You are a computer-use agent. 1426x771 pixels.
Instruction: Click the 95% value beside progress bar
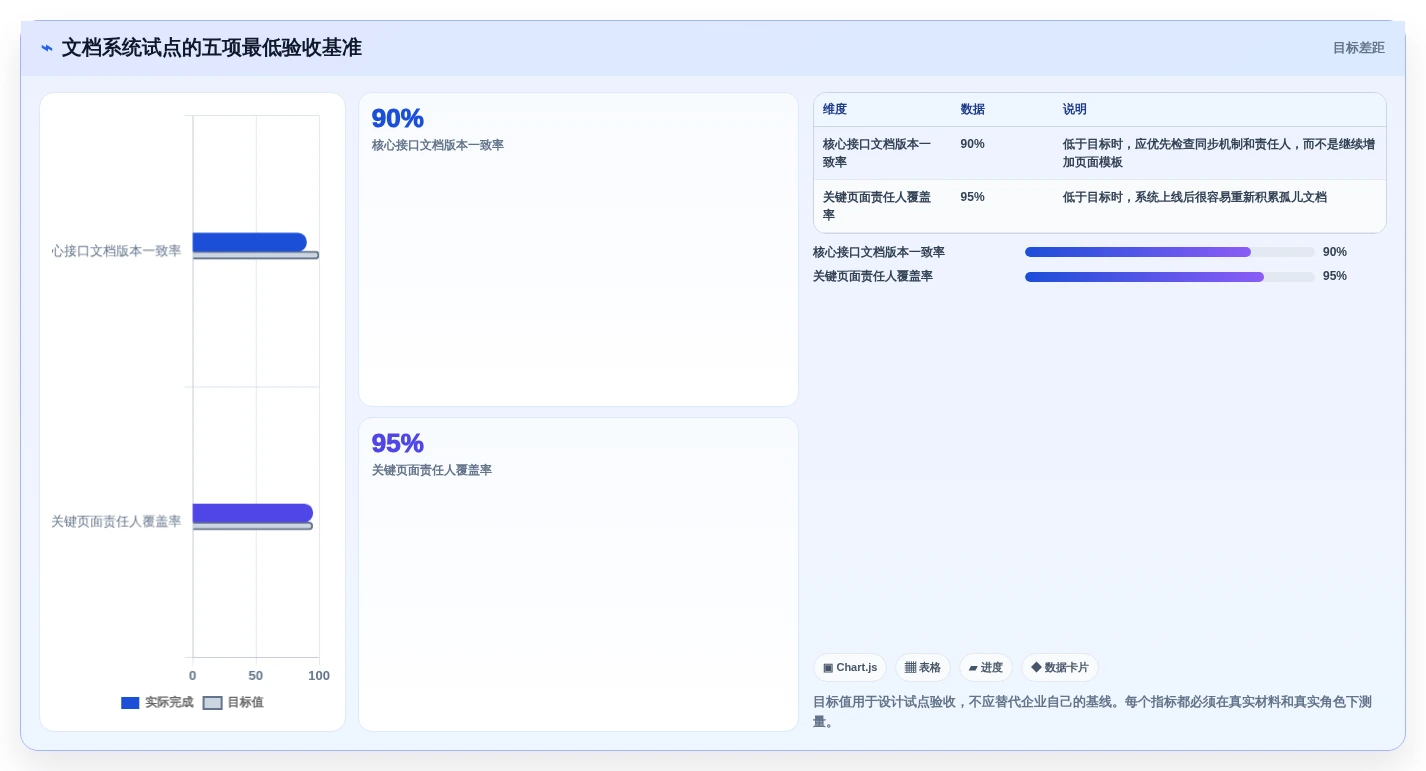(1335, 277)
